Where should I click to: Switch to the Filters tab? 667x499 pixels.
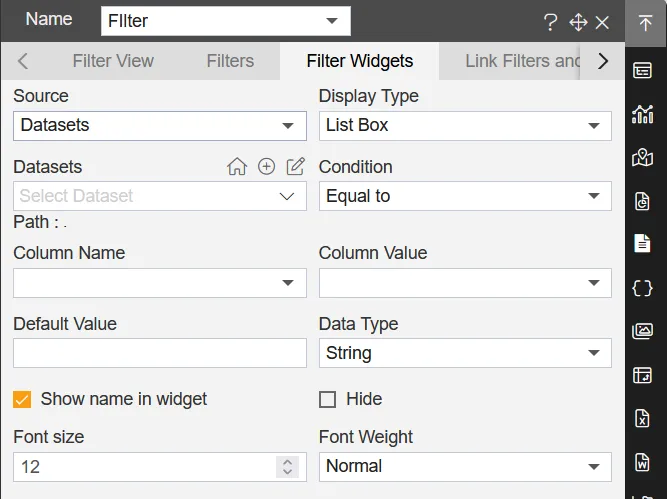pyautogui.click(x=230, y=61)
